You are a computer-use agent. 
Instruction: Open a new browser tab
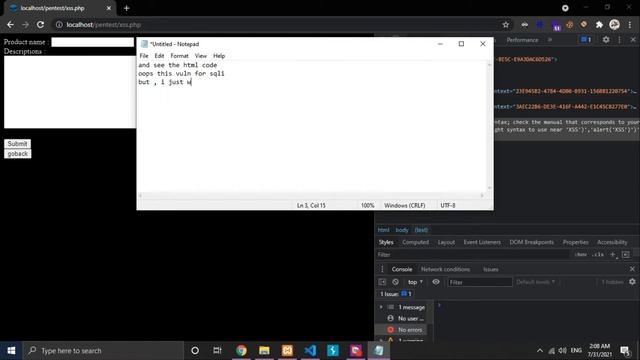[127, 8]
